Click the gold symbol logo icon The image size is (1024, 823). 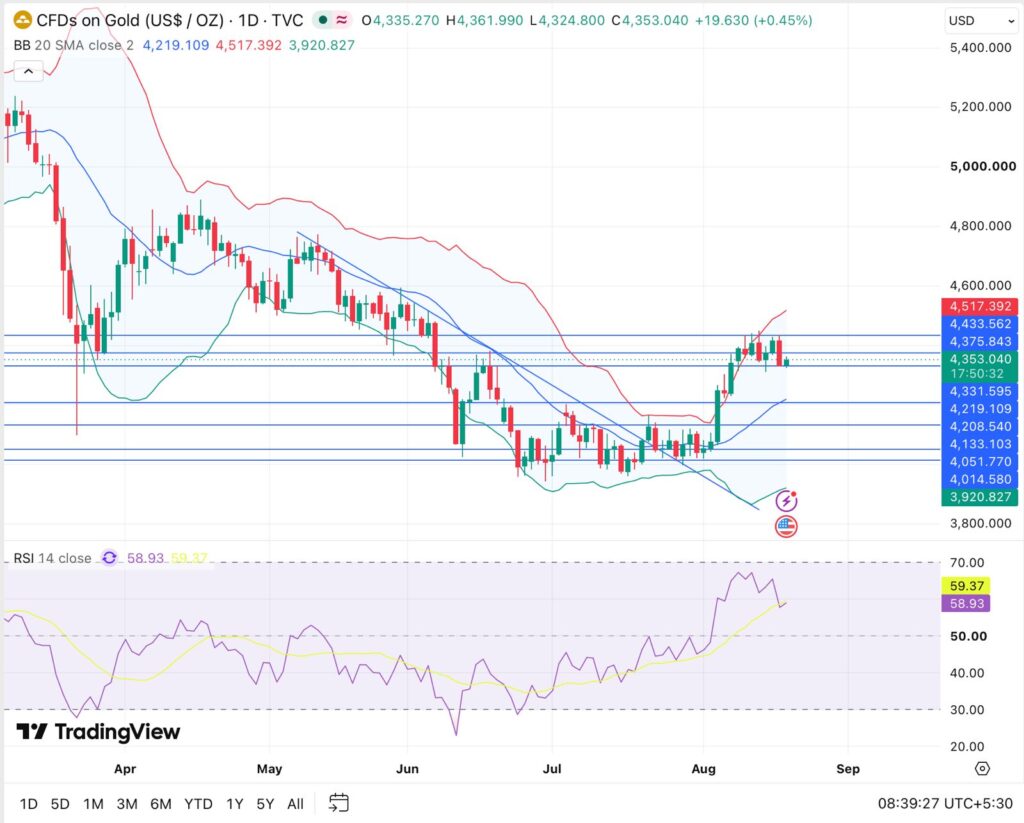23,20
